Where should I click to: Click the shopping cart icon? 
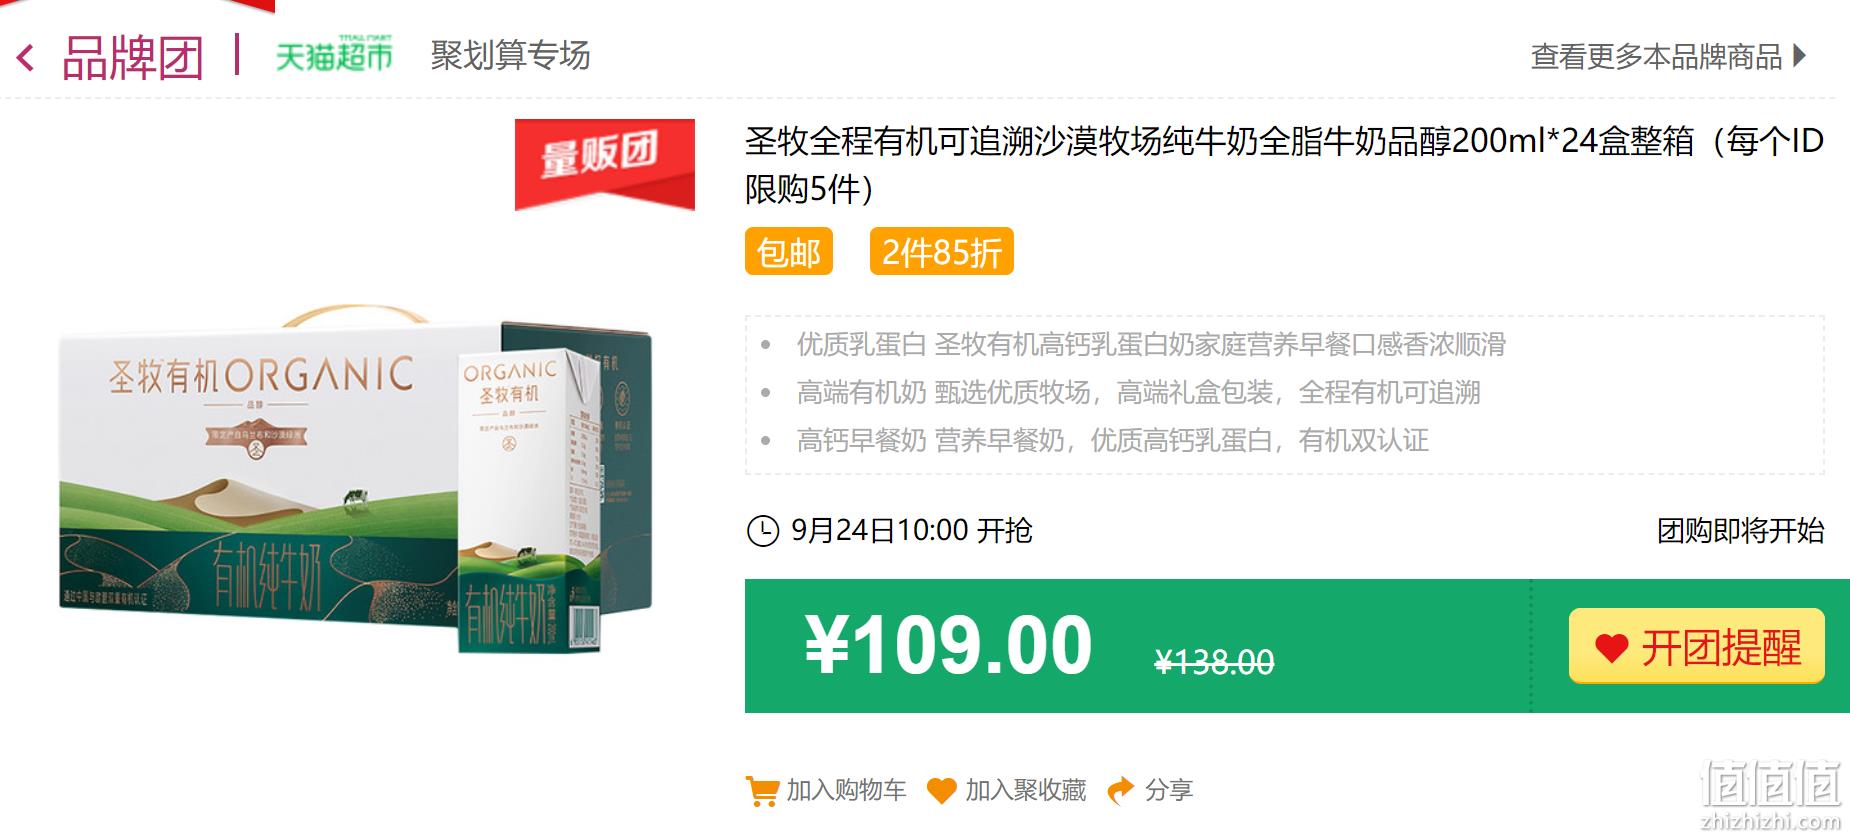click(762, 791)
